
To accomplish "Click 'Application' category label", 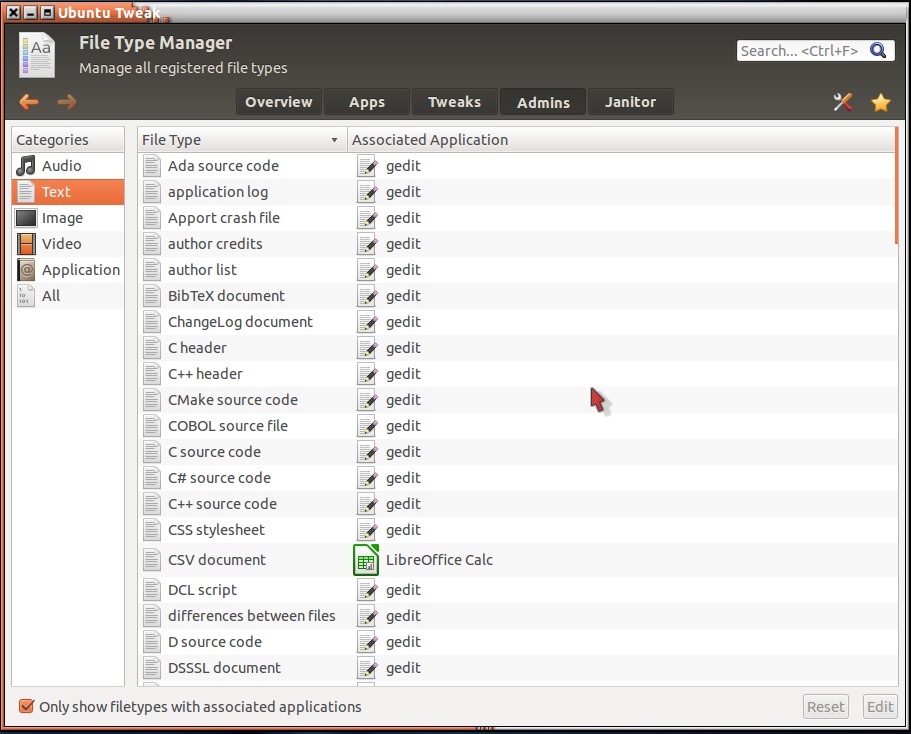I will pos(81,270).
